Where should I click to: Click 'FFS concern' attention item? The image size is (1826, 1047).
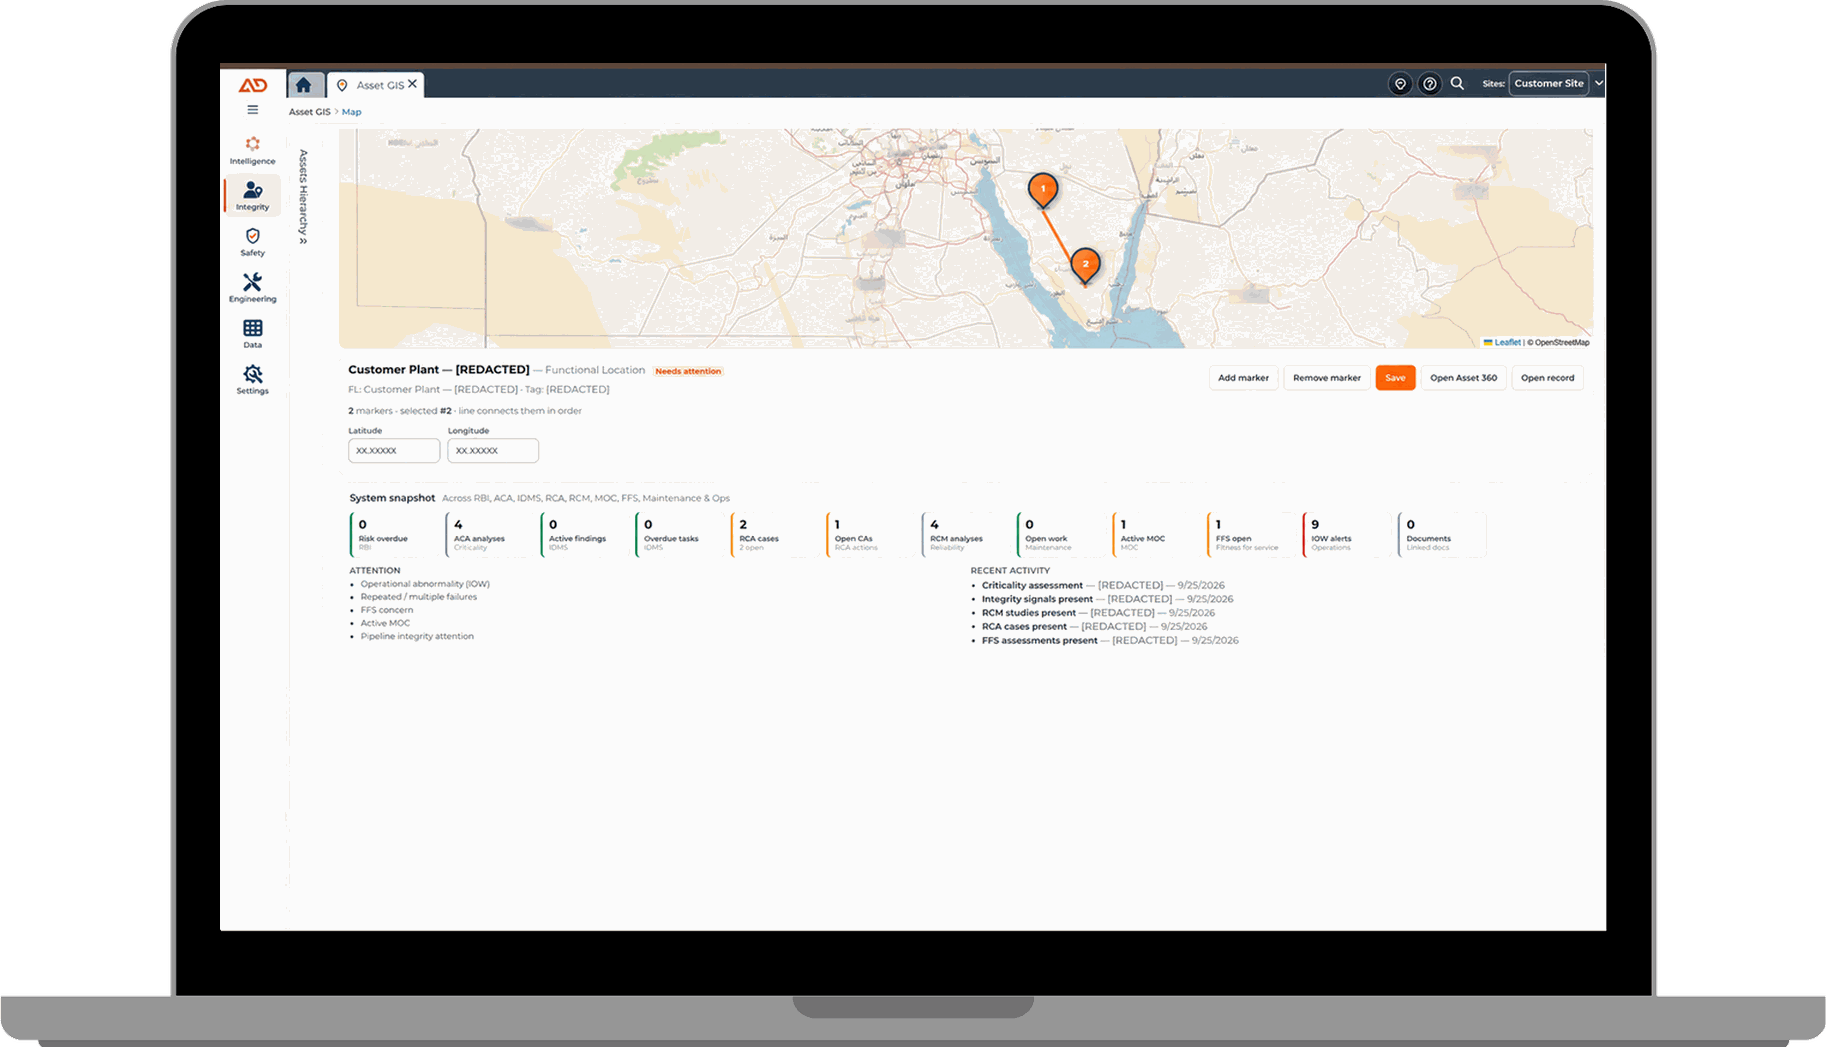[387, 610]
